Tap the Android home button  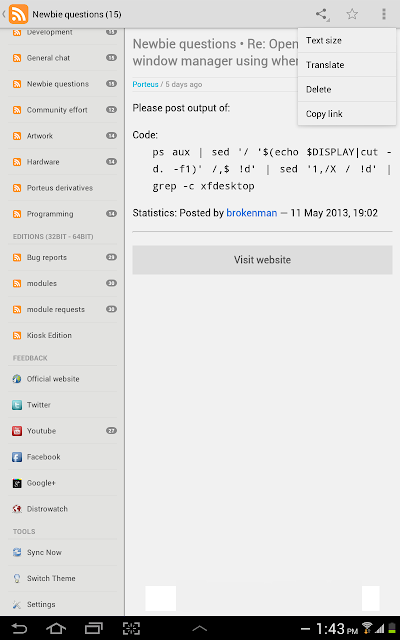(56, 629)
